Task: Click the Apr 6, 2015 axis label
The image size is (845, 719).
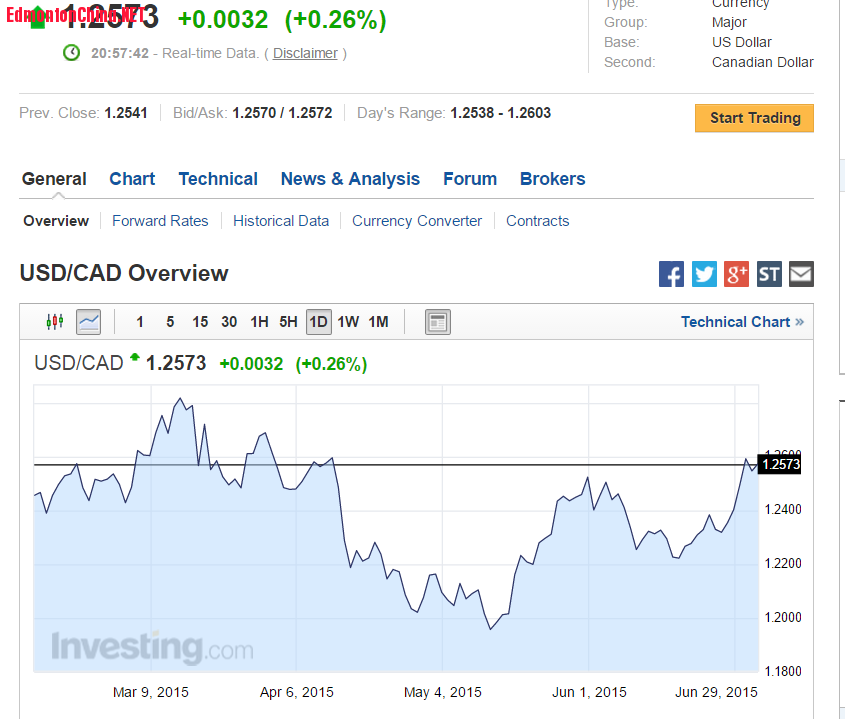Action: [x=297, y=692]
